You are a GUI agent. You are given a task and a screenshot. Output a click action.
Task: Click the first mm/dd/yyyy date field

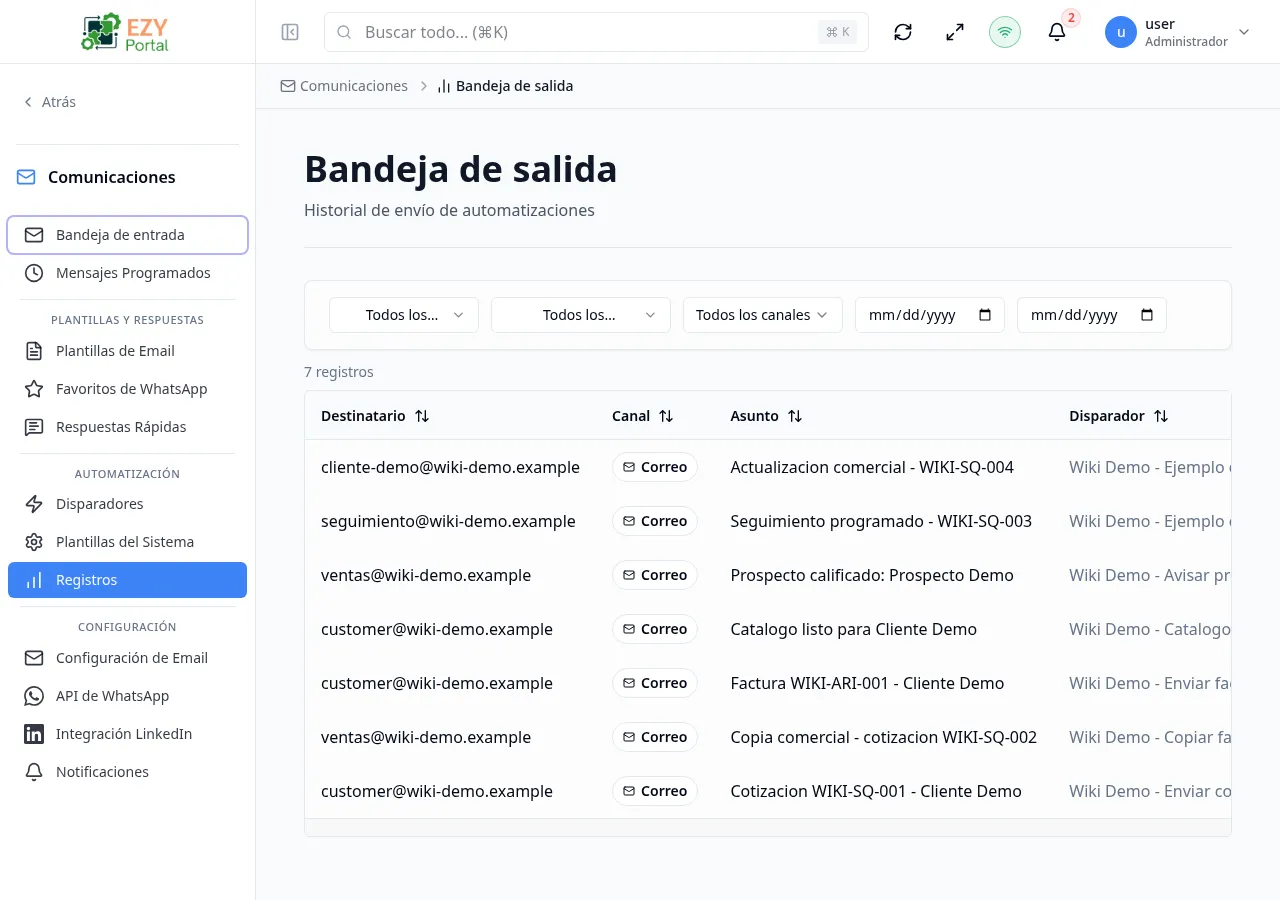930,315
